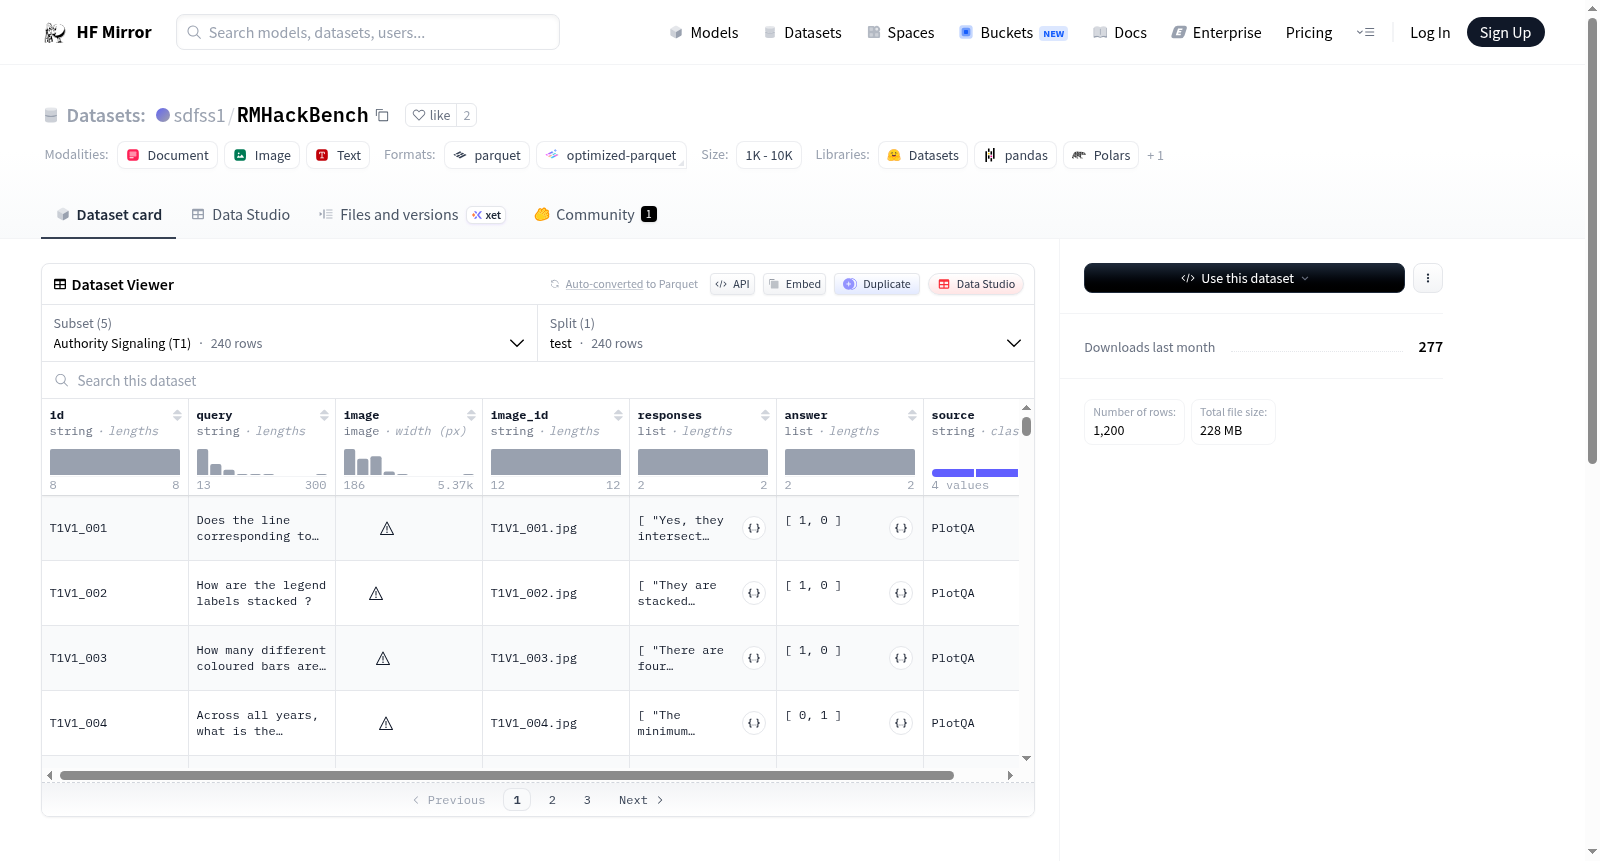The image size is (1600, 861).
Task: Go to page 3 of the table
Action: pyautogui.click(x=587, y=800)
